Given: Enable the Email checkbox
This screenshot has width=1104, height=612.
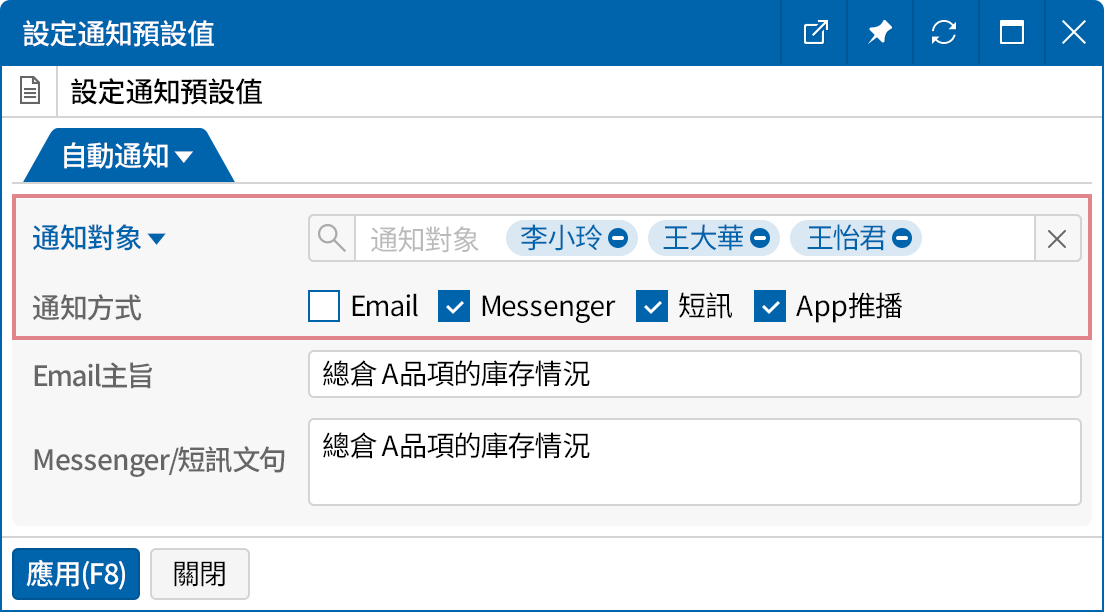Looking at the screenshot, I should point(324,306).
